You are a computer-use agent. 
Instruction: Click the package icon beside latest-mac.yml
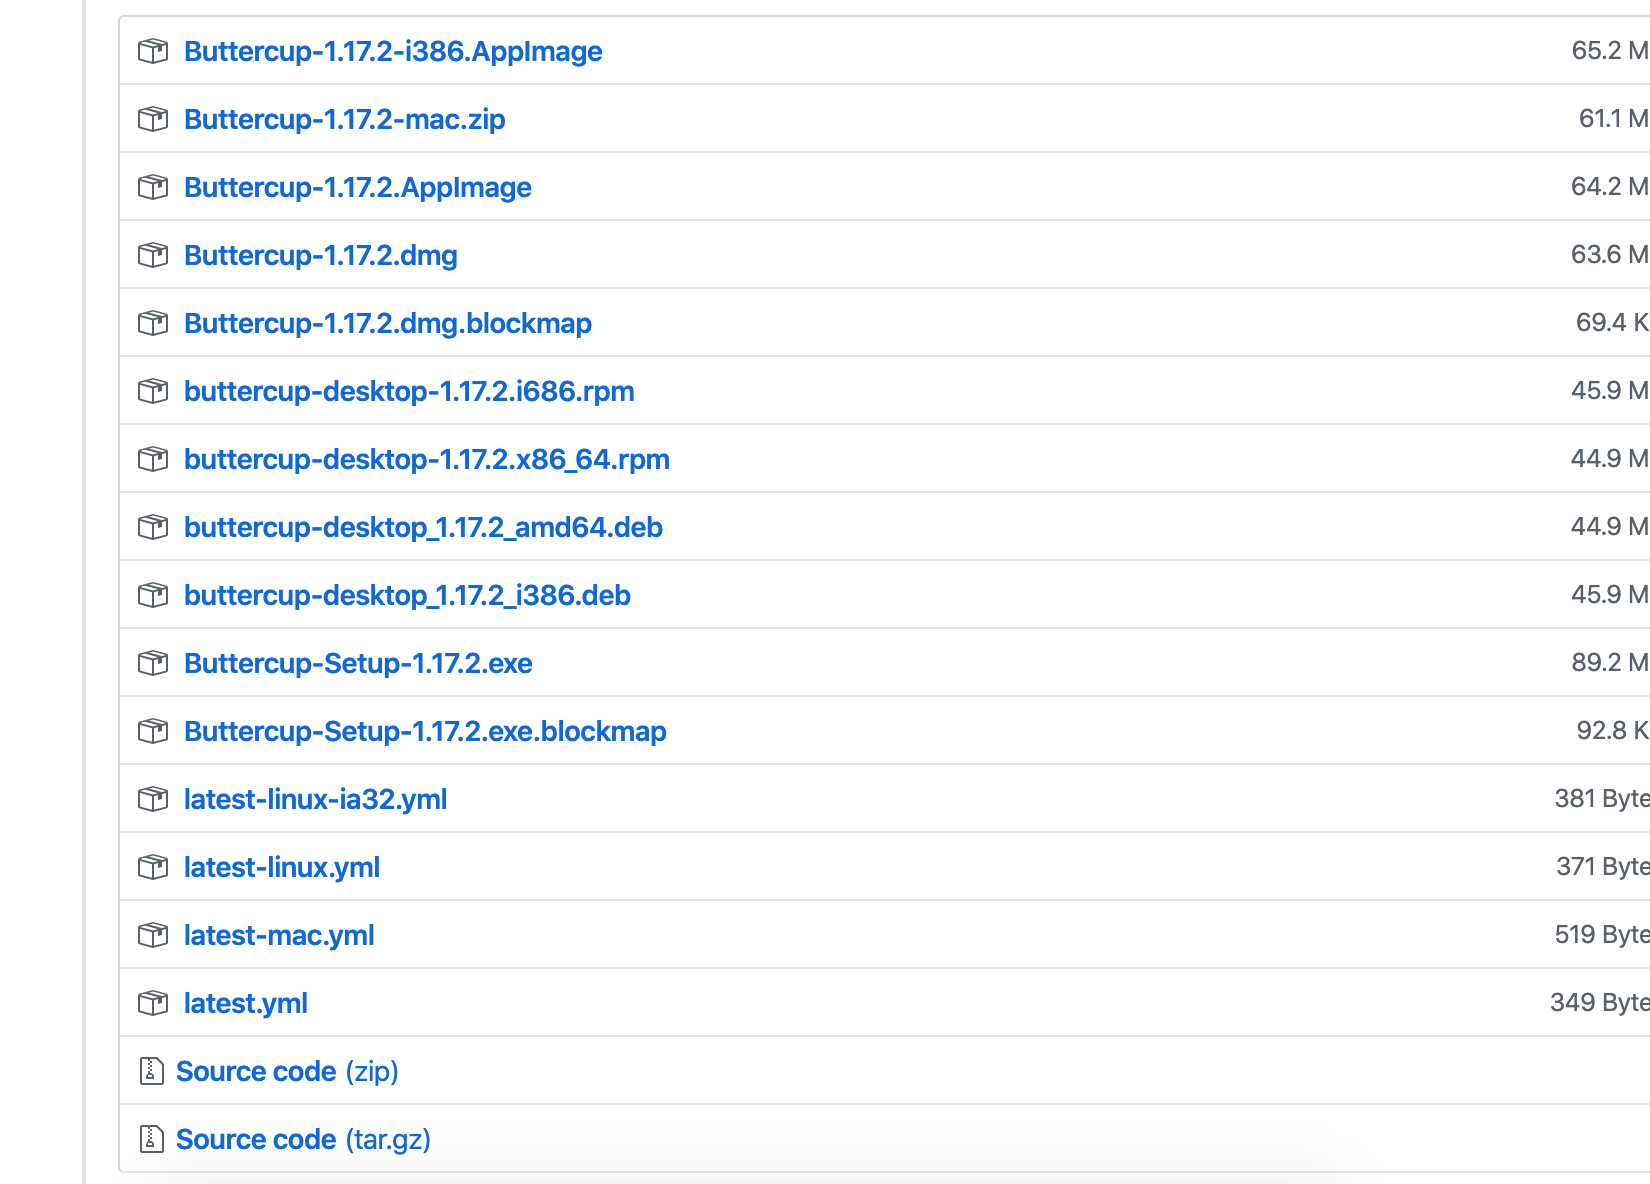[153, 935]
